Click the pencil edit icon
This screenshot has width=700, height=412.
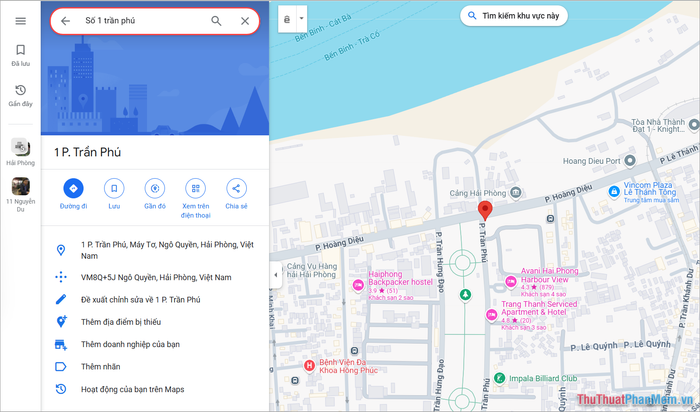(x=61, y=300)
